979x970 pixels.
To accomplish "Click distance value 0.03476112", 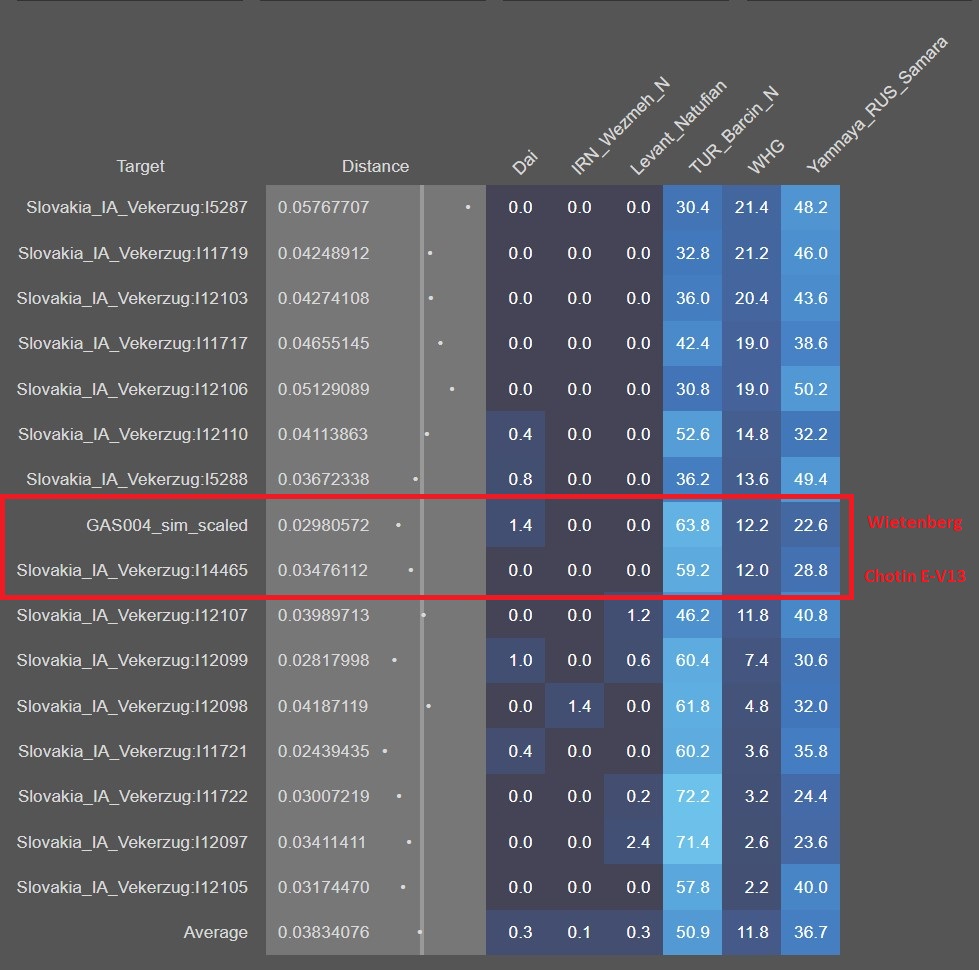I will coord(323,571).
